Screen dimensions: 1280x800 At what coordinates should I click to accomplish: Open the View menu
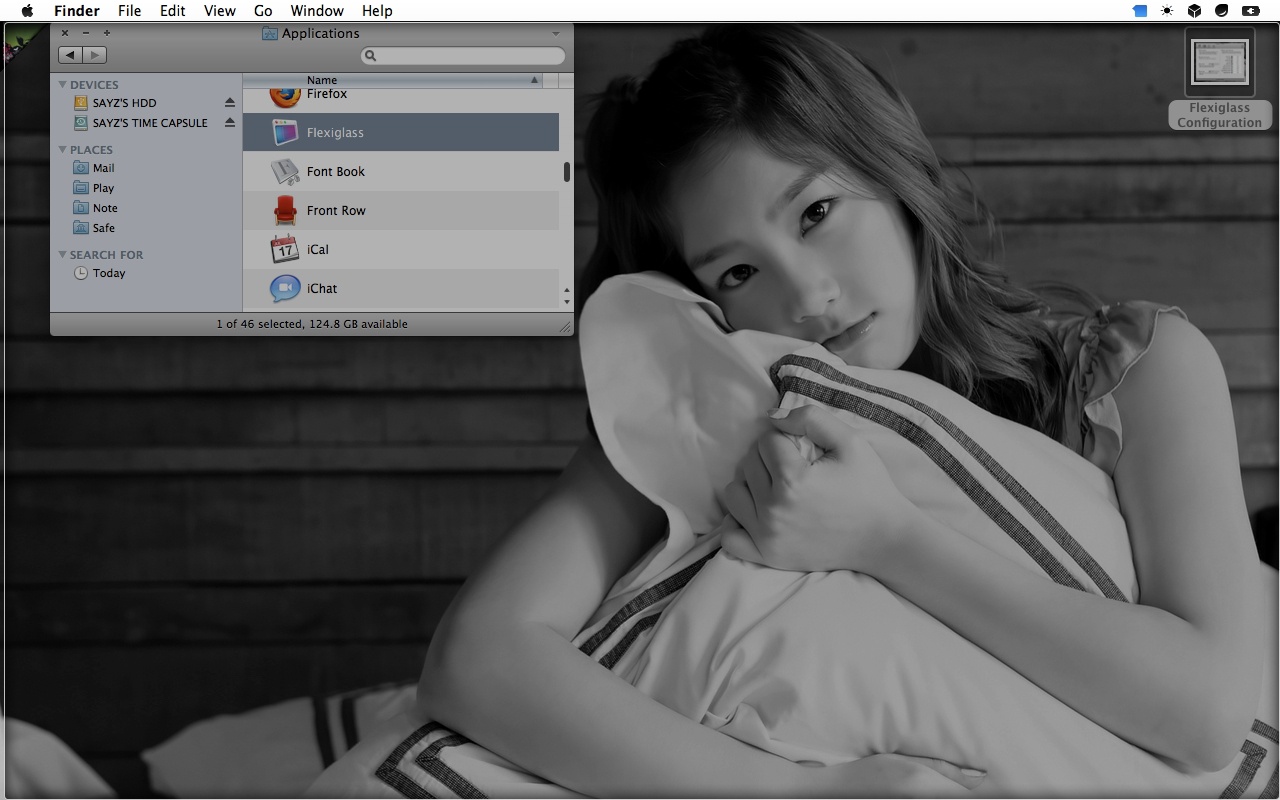tap(219, 11)
